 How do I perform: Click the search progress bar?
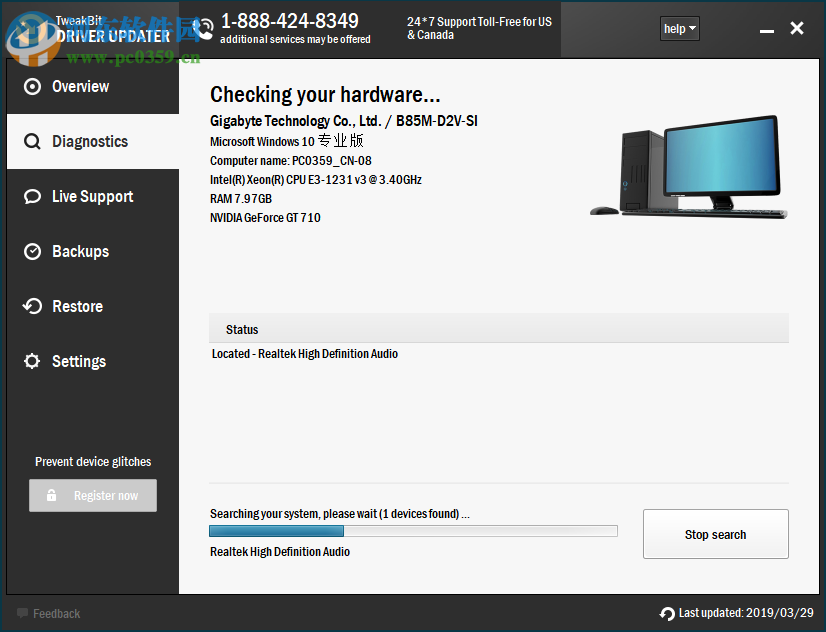click(413, 530)
